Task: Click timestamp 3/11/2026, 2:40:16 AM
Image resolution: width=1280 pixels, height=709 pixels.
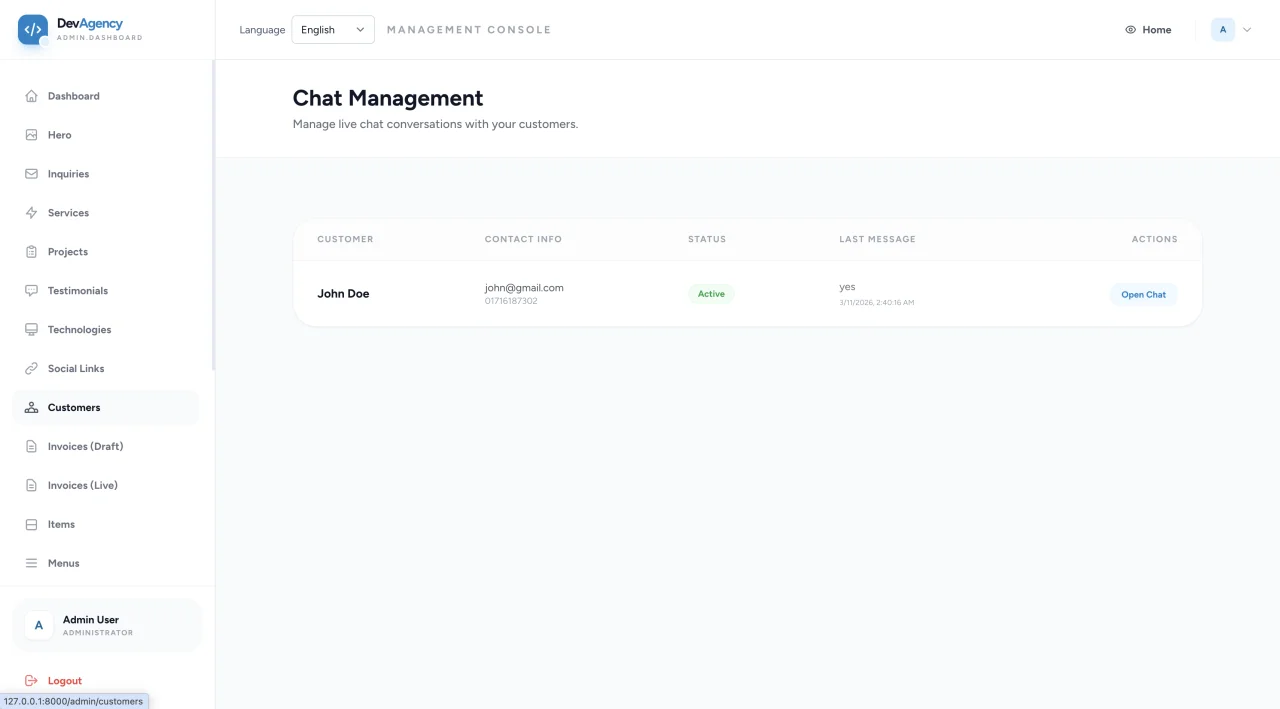Action: (x=877, y=302)
